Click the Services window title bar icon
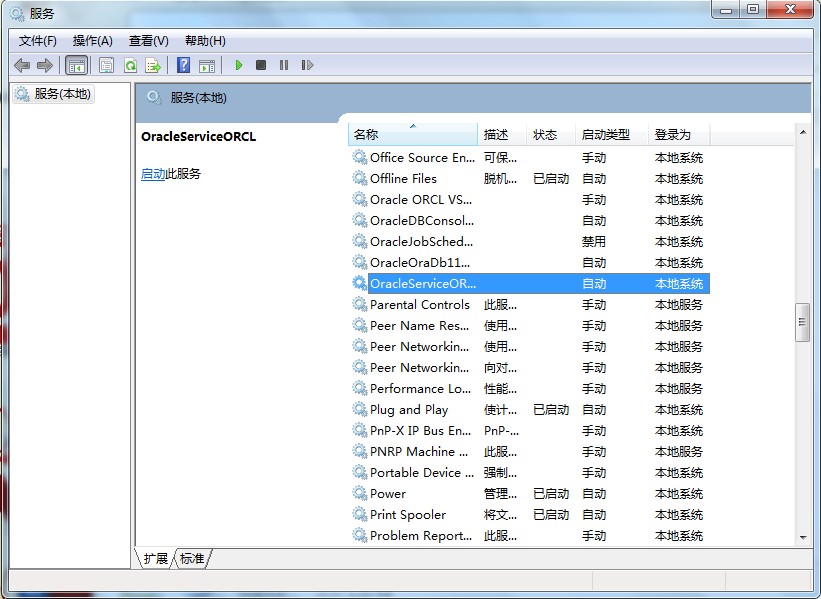Screen dimensions: 821x599 pyautogui.click(x=17, y=13)
